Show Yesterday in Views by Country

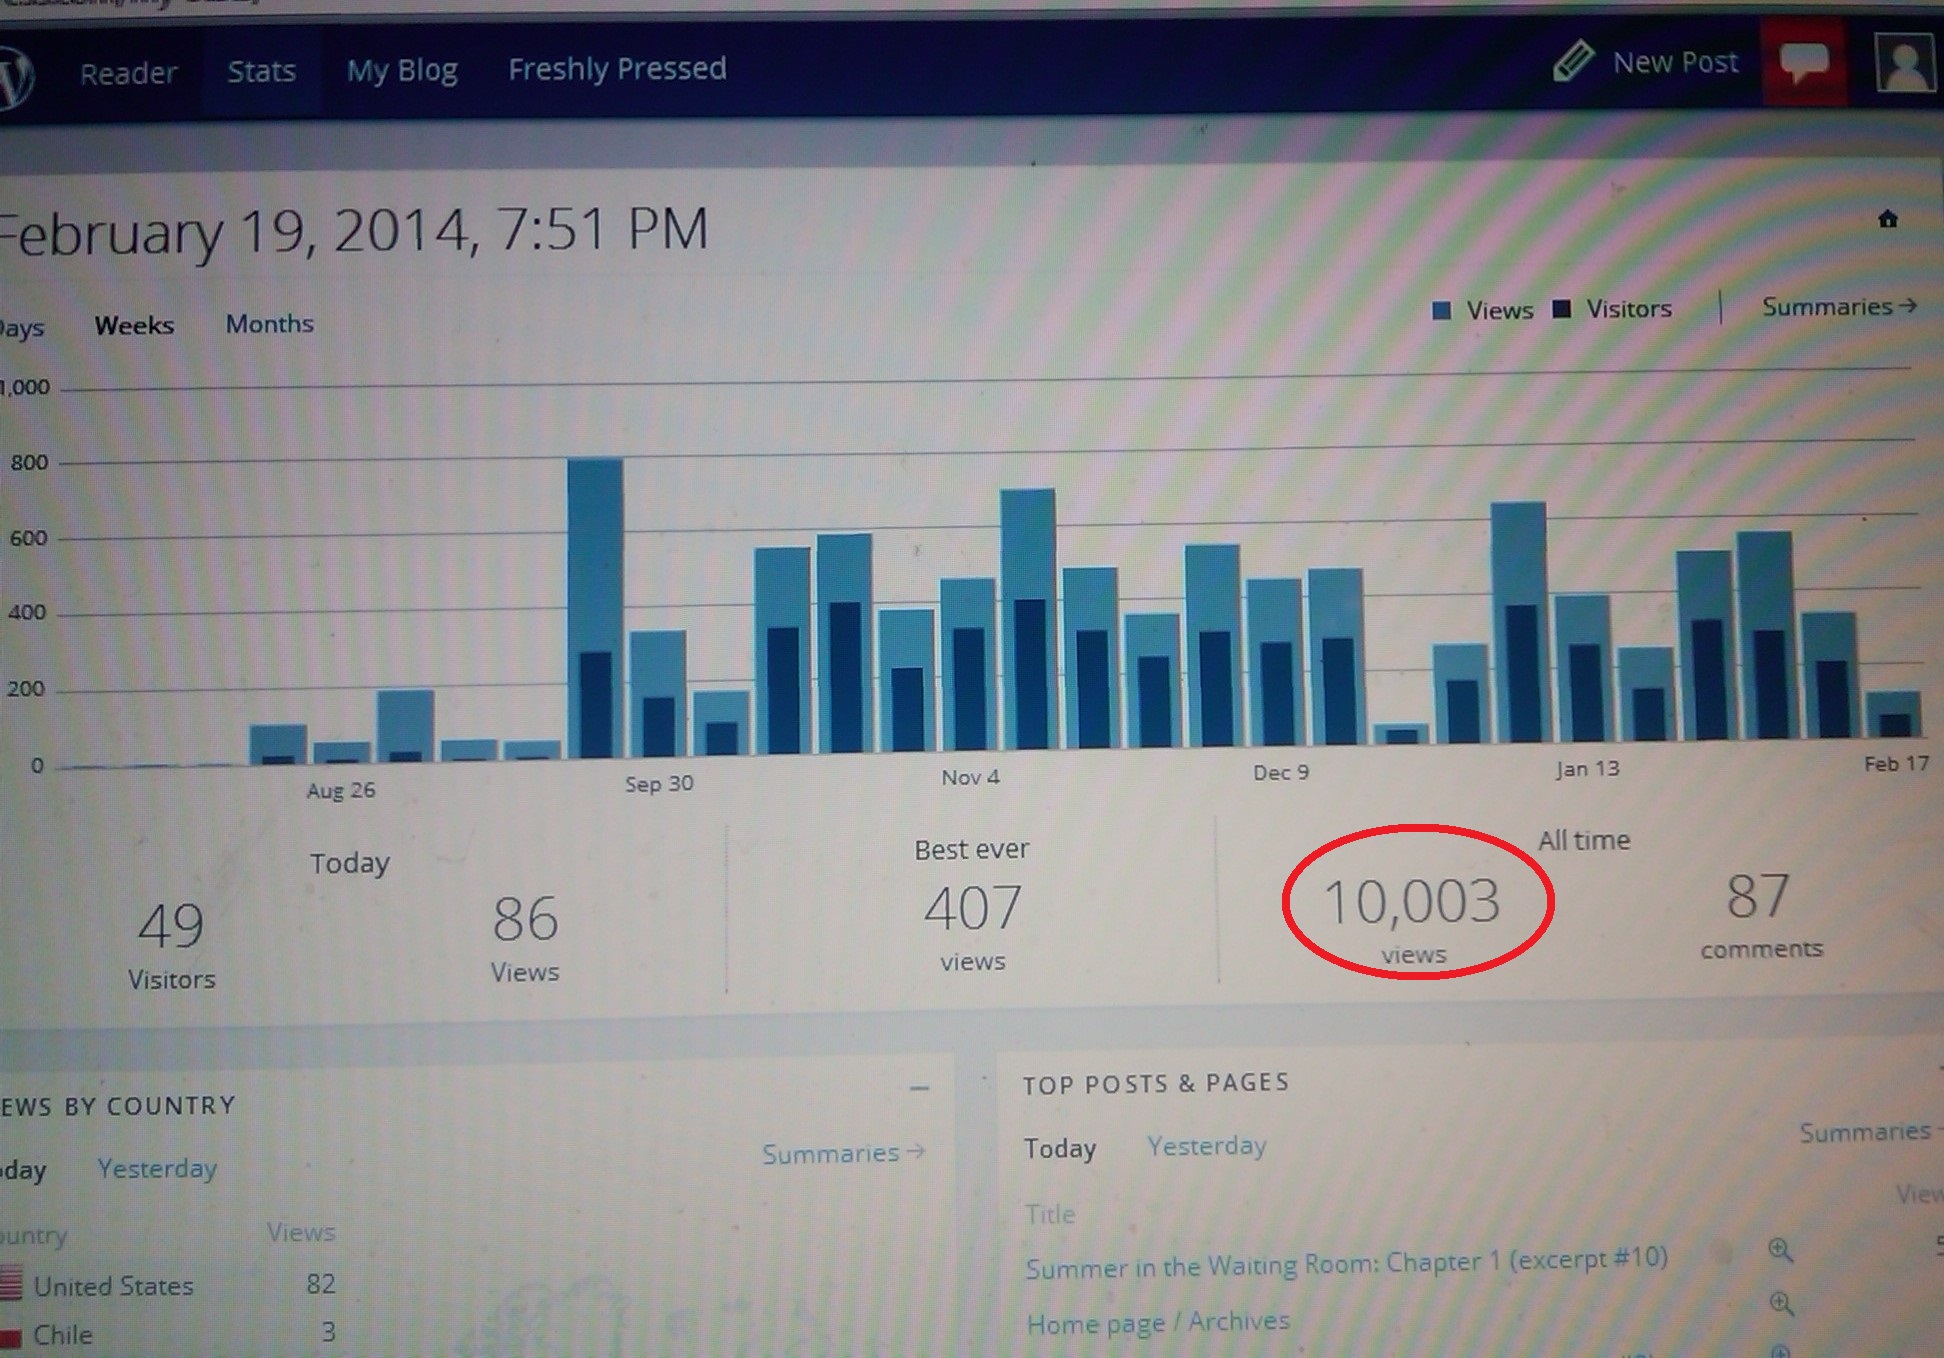[x=157, y=1168]
